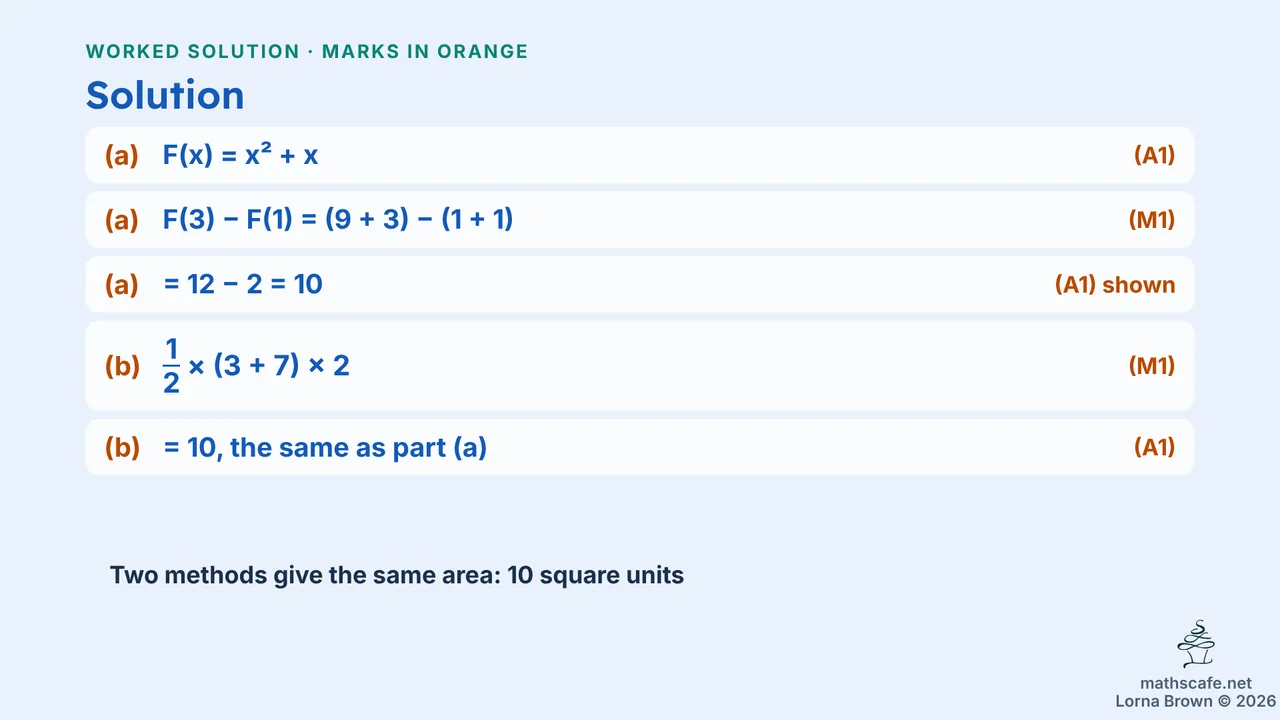Click the (a) label on the first row
The width and height of the screenshot is (1280, 720).
point(122,155)
